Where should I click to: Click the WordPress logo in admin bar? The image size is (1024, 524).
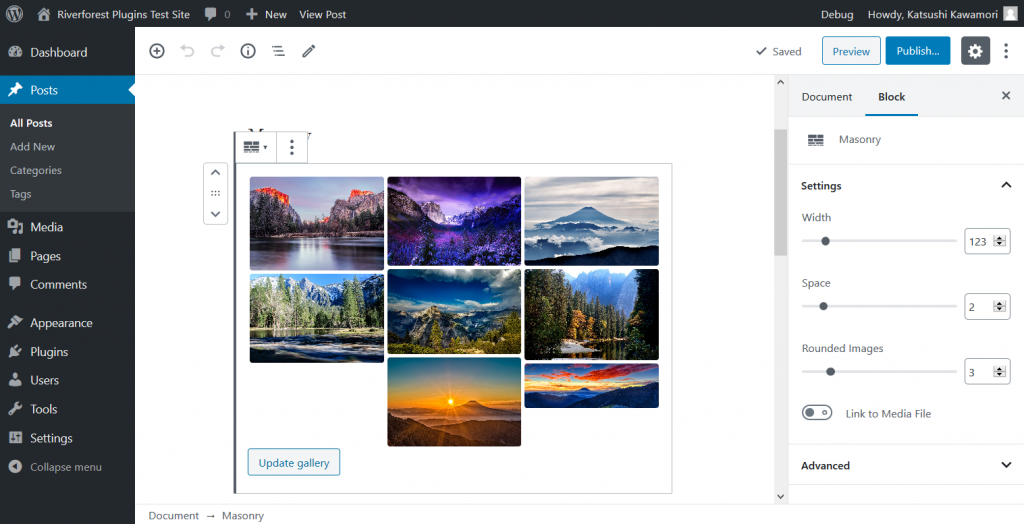14,14
